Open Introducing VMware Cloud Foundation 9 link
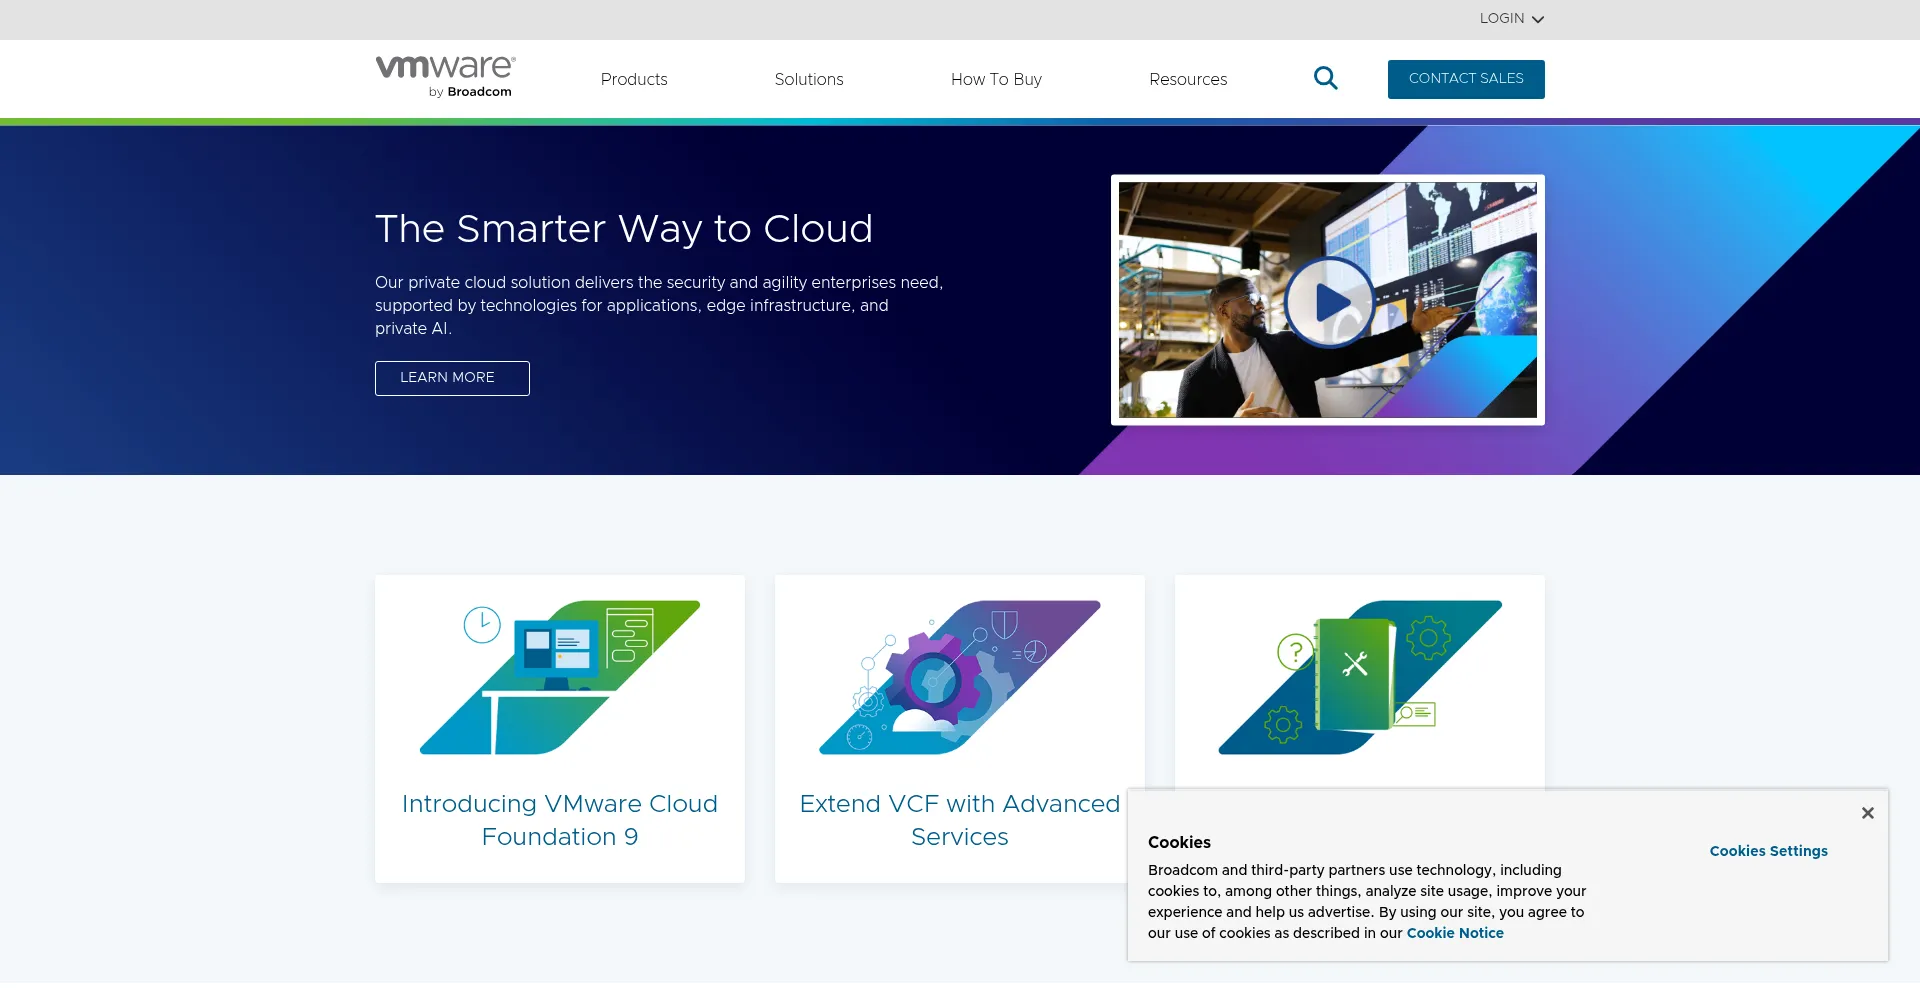This screenshot has height=993, width=1920. tap(559, 820)
